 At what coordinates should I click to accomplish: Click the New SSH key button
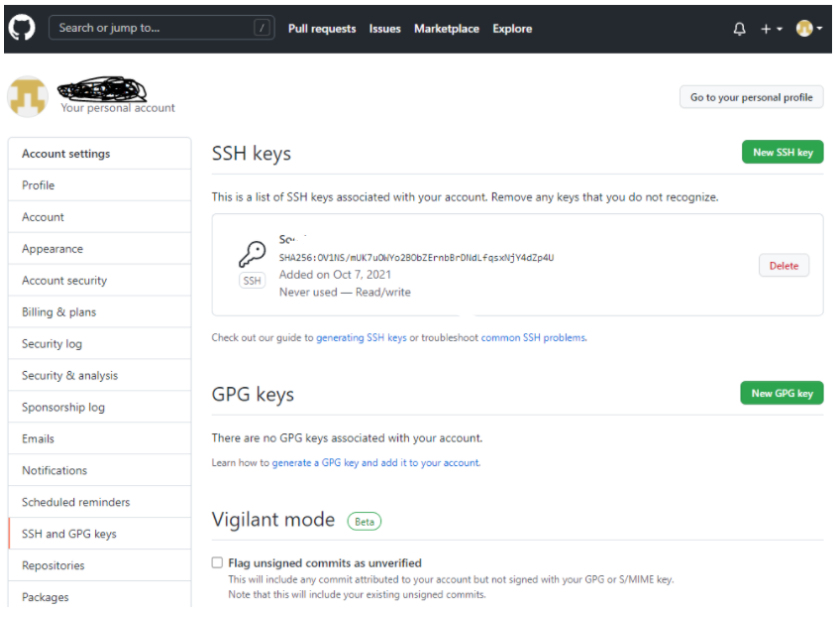click(x=783, y=153)
